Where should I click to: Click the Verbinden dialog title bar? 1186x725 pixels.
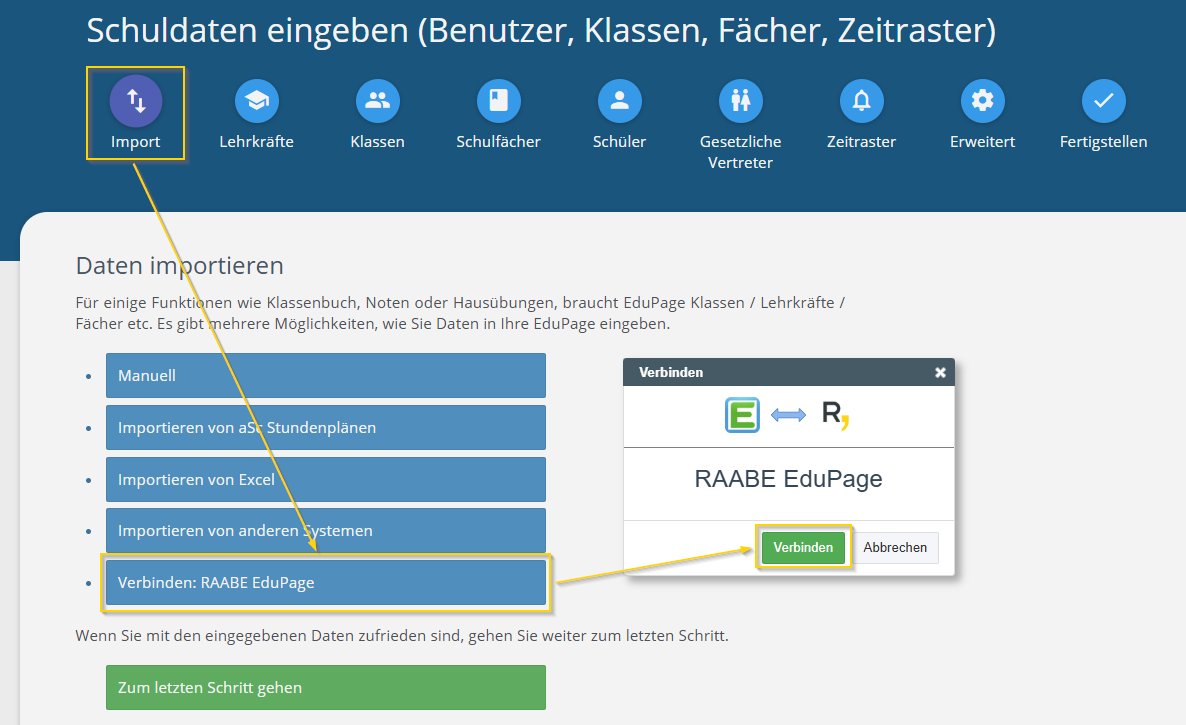(x=789, y=372)
